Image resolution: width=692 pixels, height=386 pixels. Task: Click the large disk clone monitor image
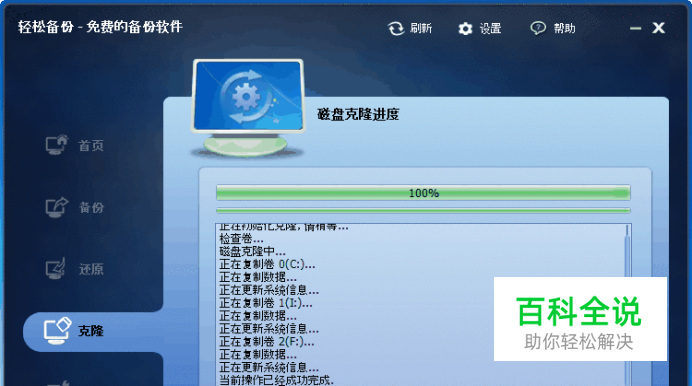pos(248,108)
